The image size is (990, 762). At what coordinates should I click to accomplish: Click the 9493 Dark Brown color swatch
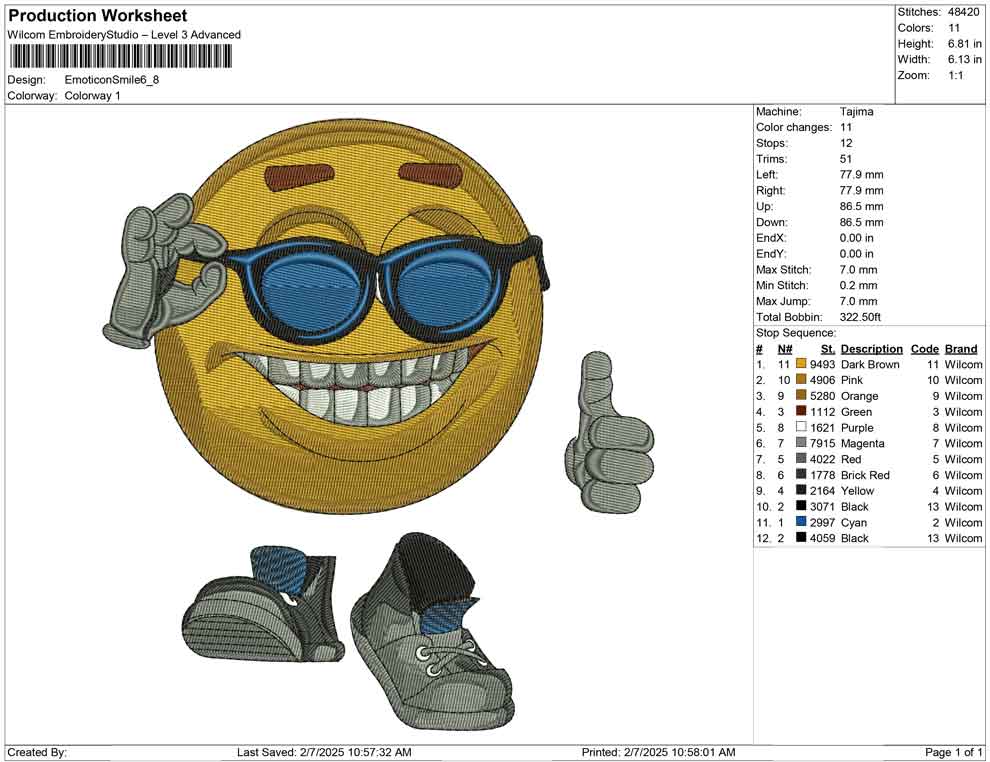click(x=801, y=364)
